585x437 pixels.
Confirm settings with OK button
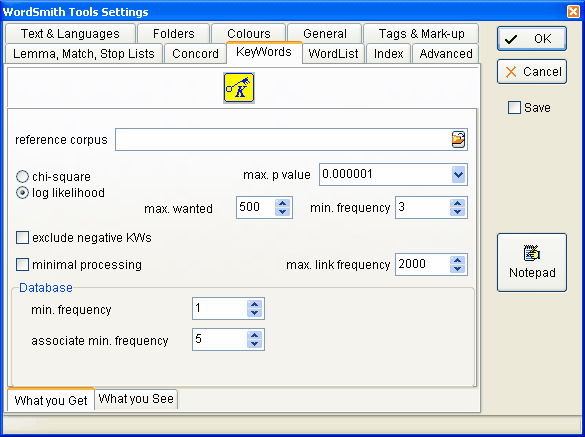tap(532, 38)
